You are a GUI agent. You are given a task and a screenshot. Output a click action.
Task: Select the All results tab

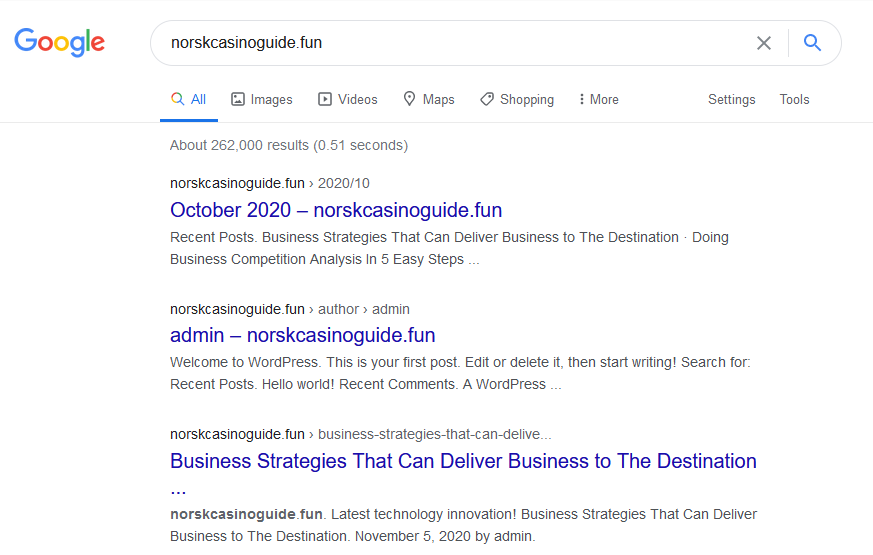189,100
